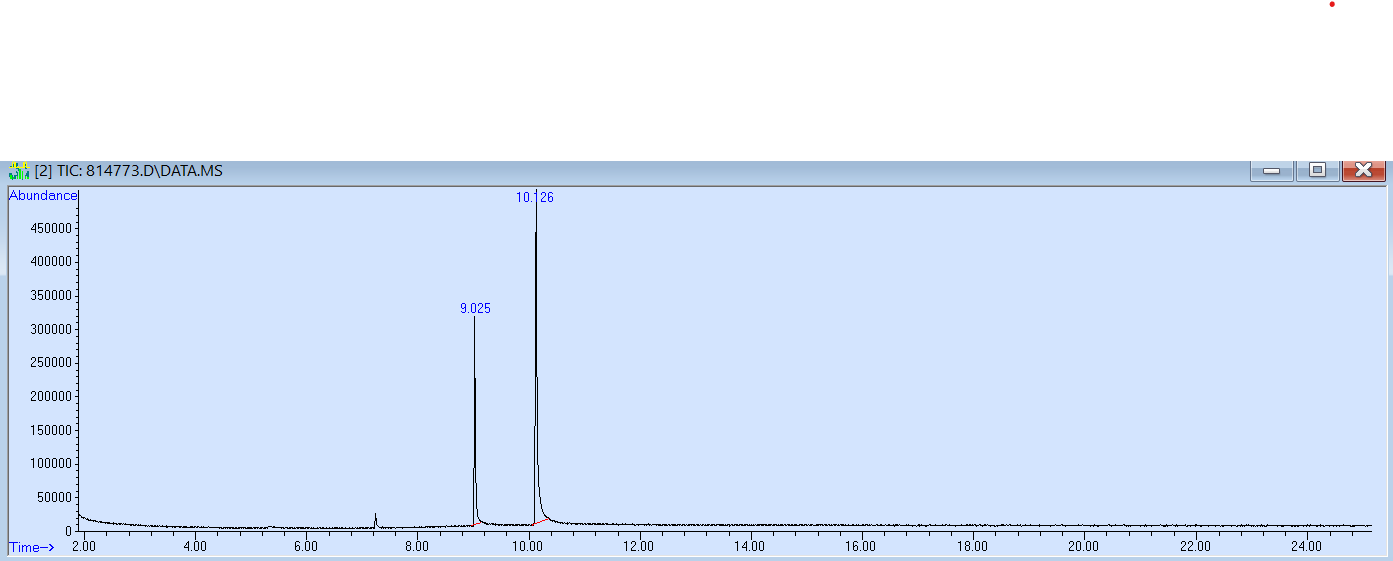Viewport: 1393px width, 561px height.
Task: Click the small peak near 7.2 minutes
Action: click(375, 517)
